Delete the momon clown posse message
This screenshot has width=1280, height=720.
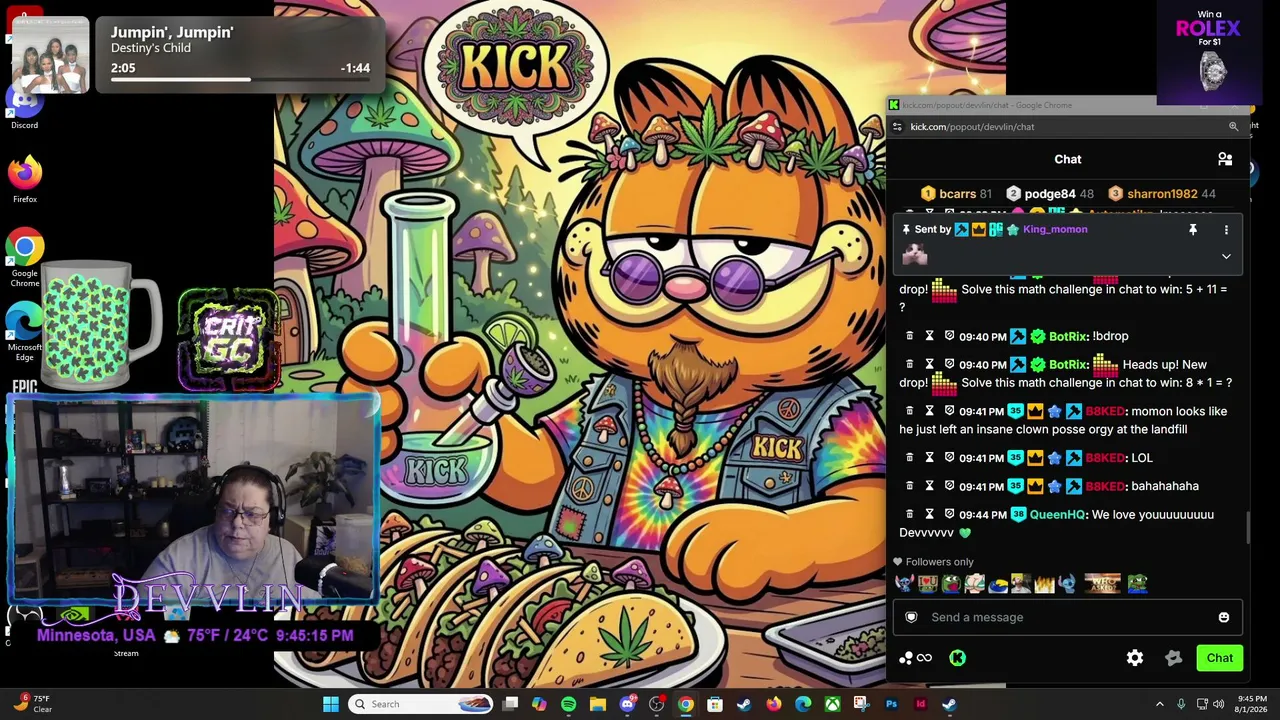click(x=909, y=411)
